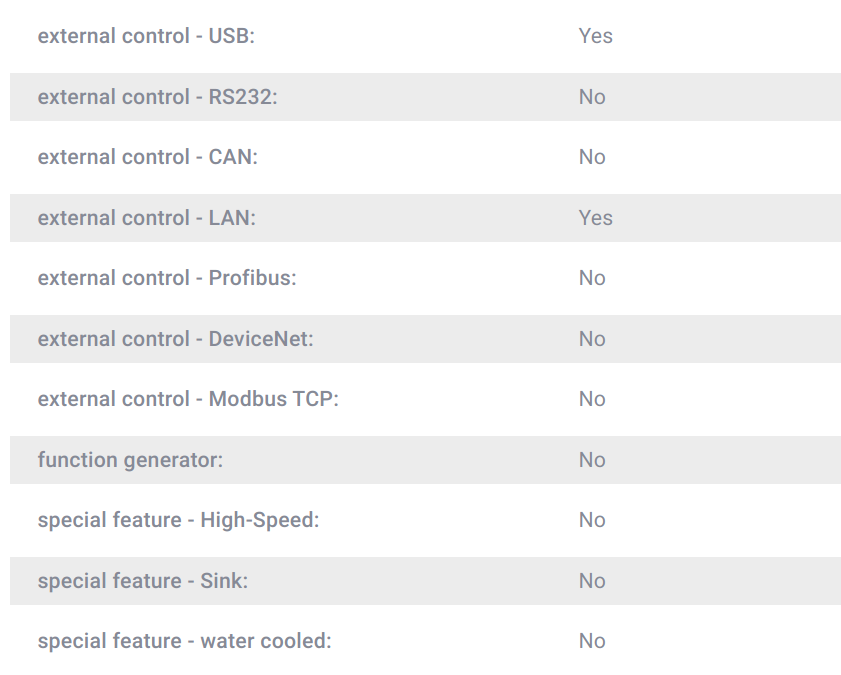The height and width of the screenshot is (675, 841).
Task: Click the 'special feature - water cooled:' label
Action: click(x=185, y=641)
